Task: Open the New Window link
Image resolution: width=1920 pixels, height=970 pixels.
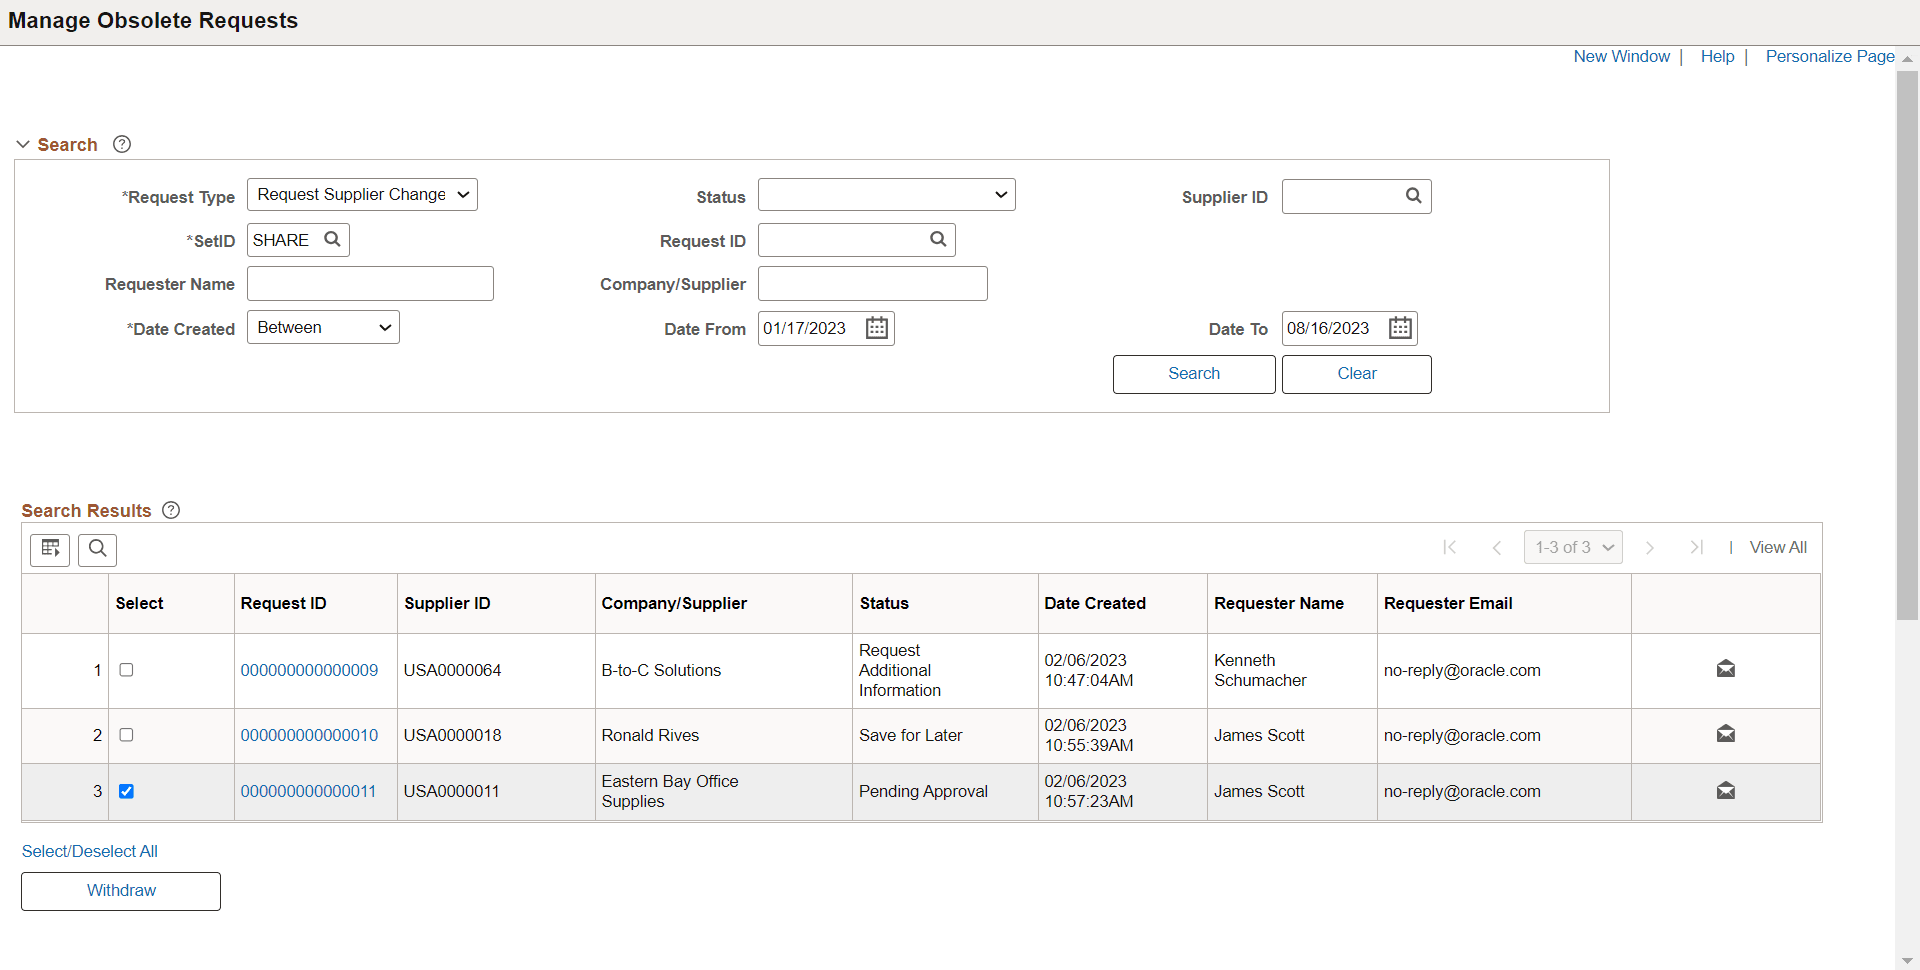Action: click(x=1621, y=56)
